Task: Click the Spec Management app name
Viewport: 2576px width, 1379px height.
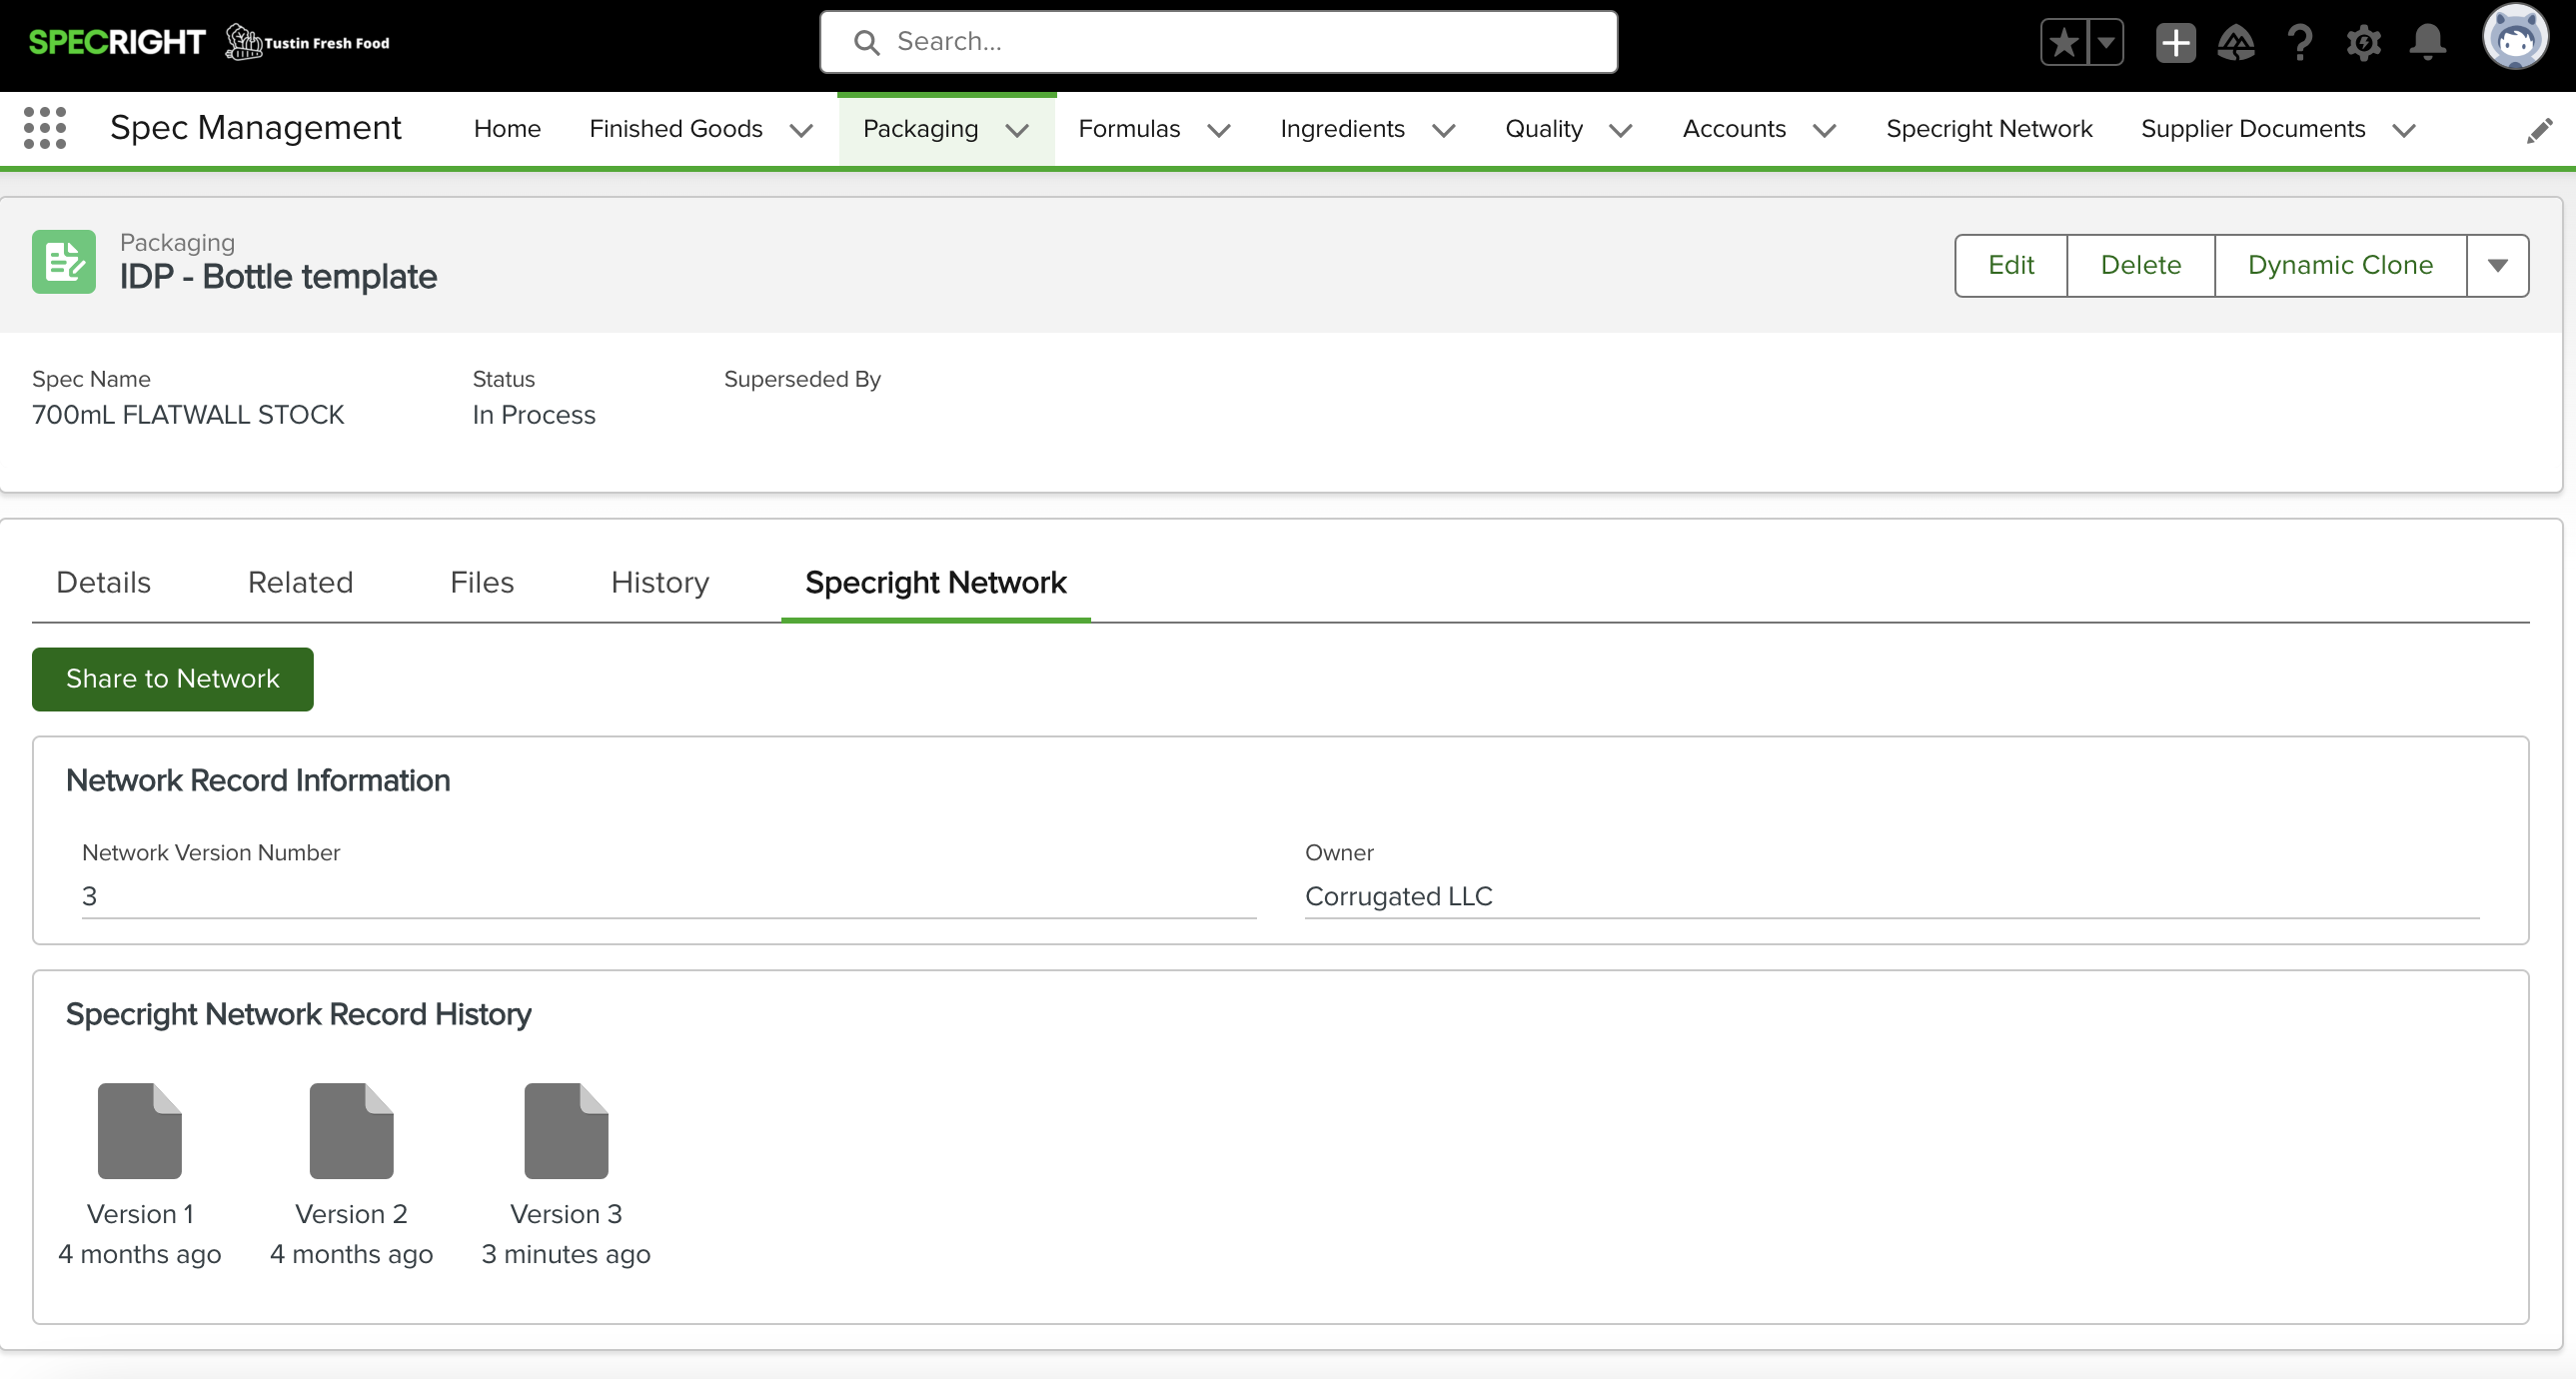Action: pos(255,128)
